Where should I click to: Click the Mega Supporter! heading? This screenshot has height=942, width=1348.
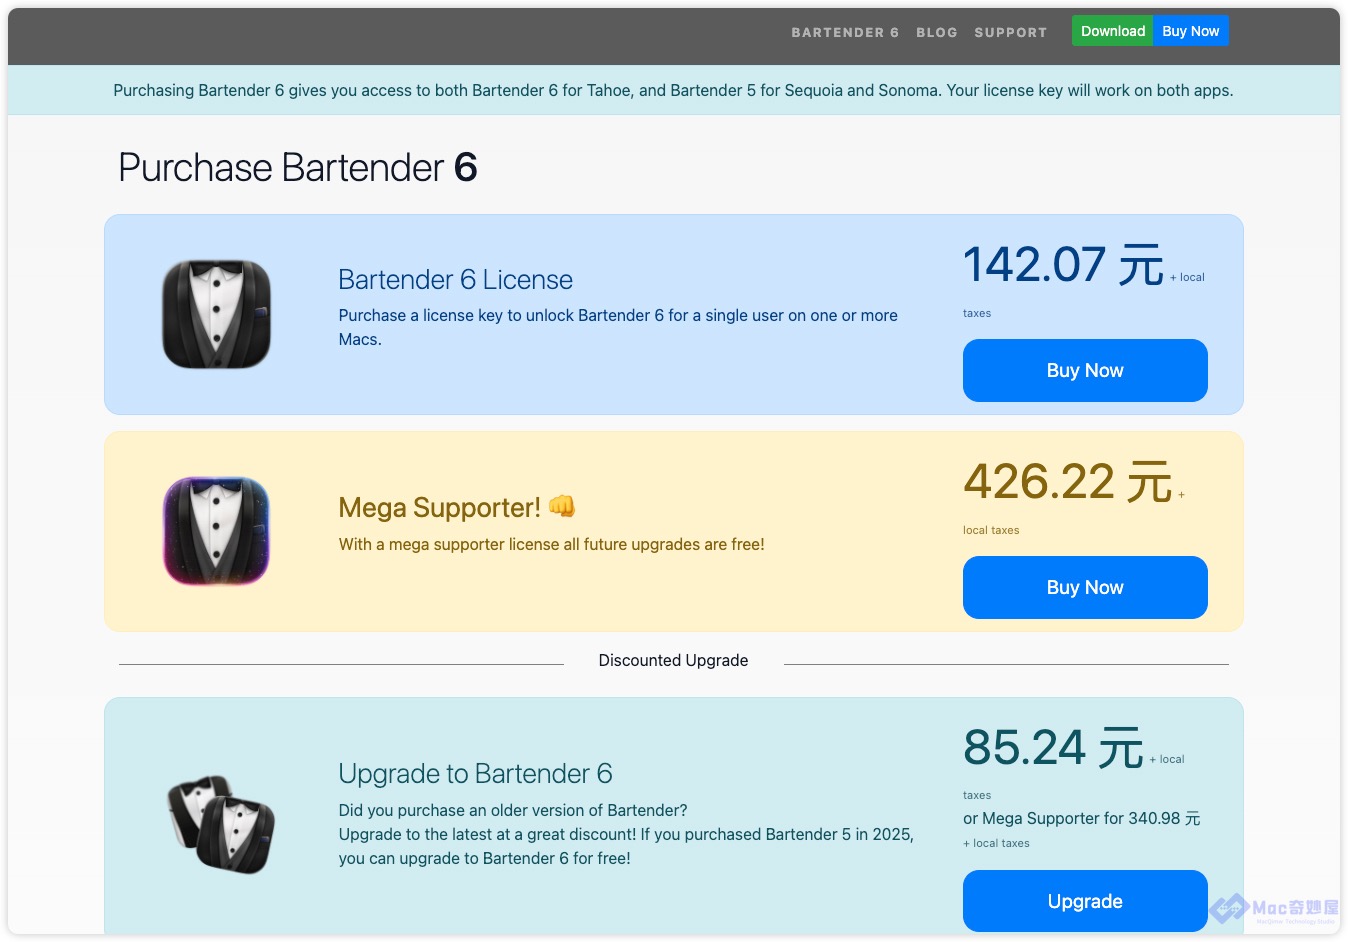[x=440, y=508]
